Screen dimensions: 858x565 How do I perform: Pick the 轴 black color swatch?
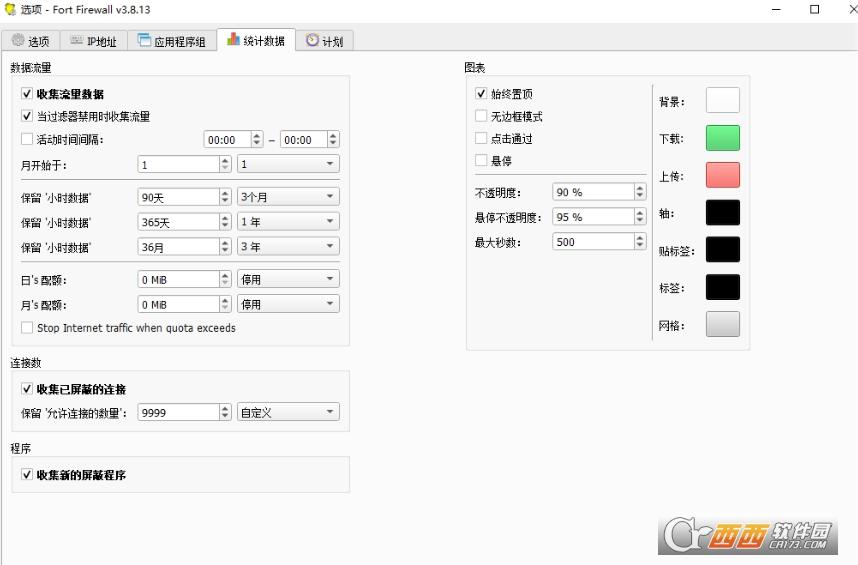click(x=722, y=213)
